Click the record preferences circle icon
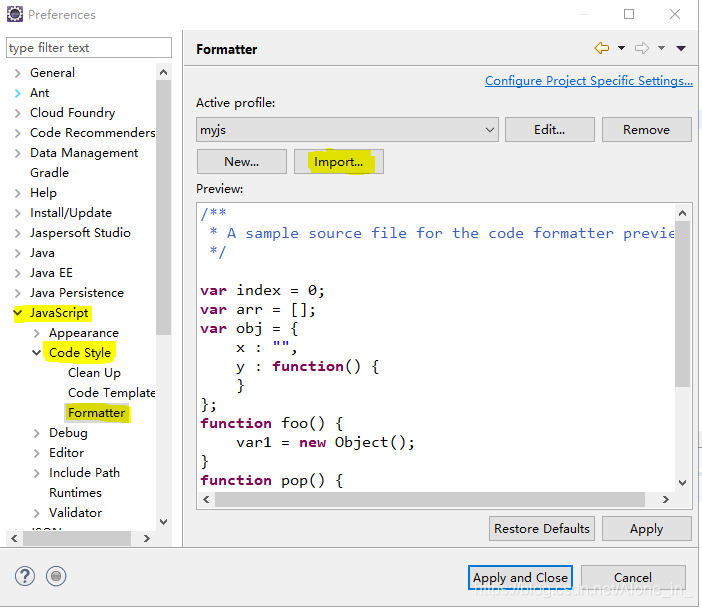The width and height of the screenshot is (702, 608). click(x=56, y=576)
